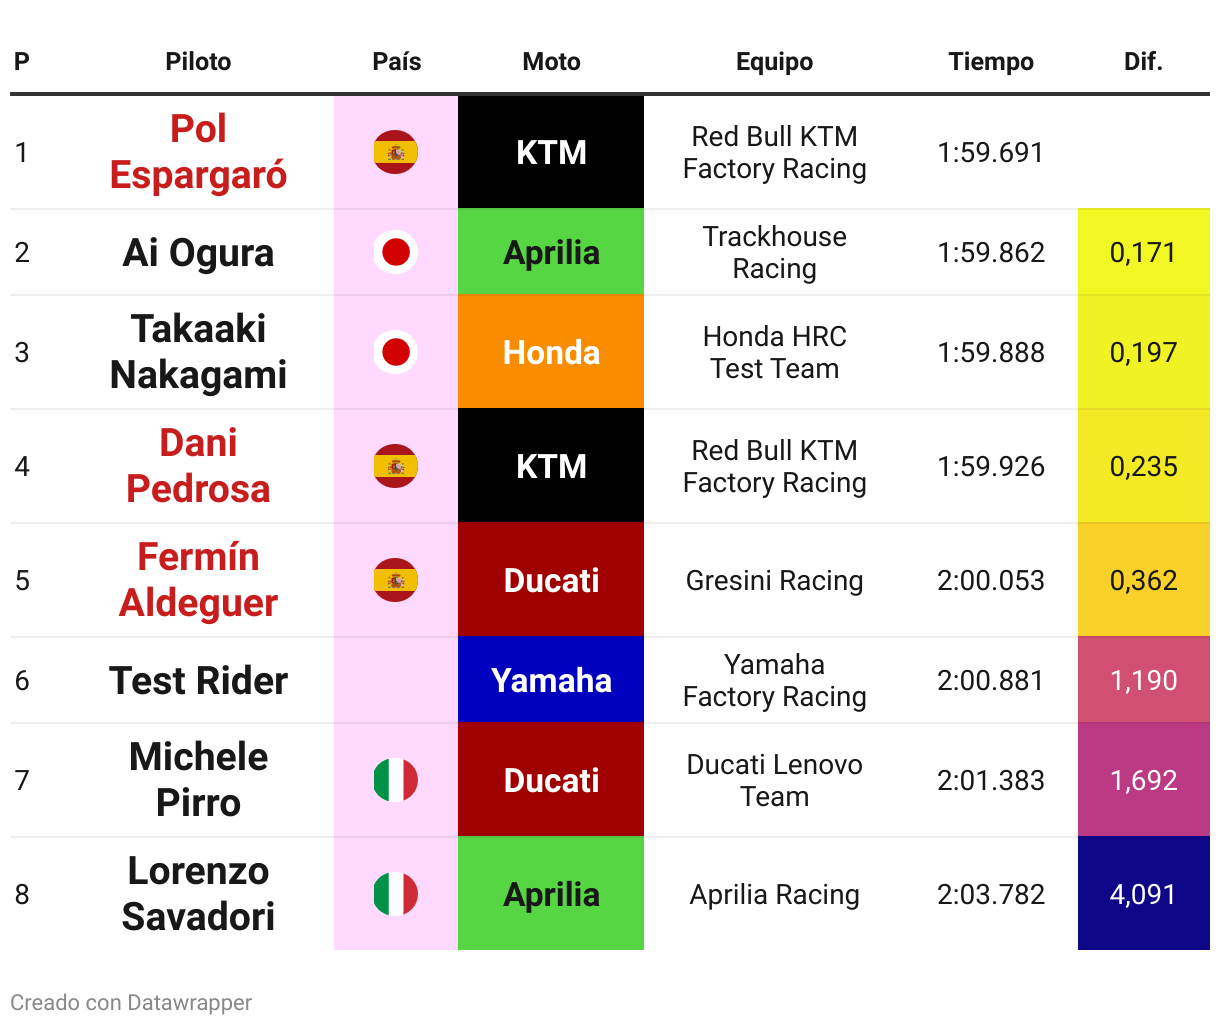Click the Moto column header
This screenshot has width=1220, height=1026.
[x=551, y=62]
